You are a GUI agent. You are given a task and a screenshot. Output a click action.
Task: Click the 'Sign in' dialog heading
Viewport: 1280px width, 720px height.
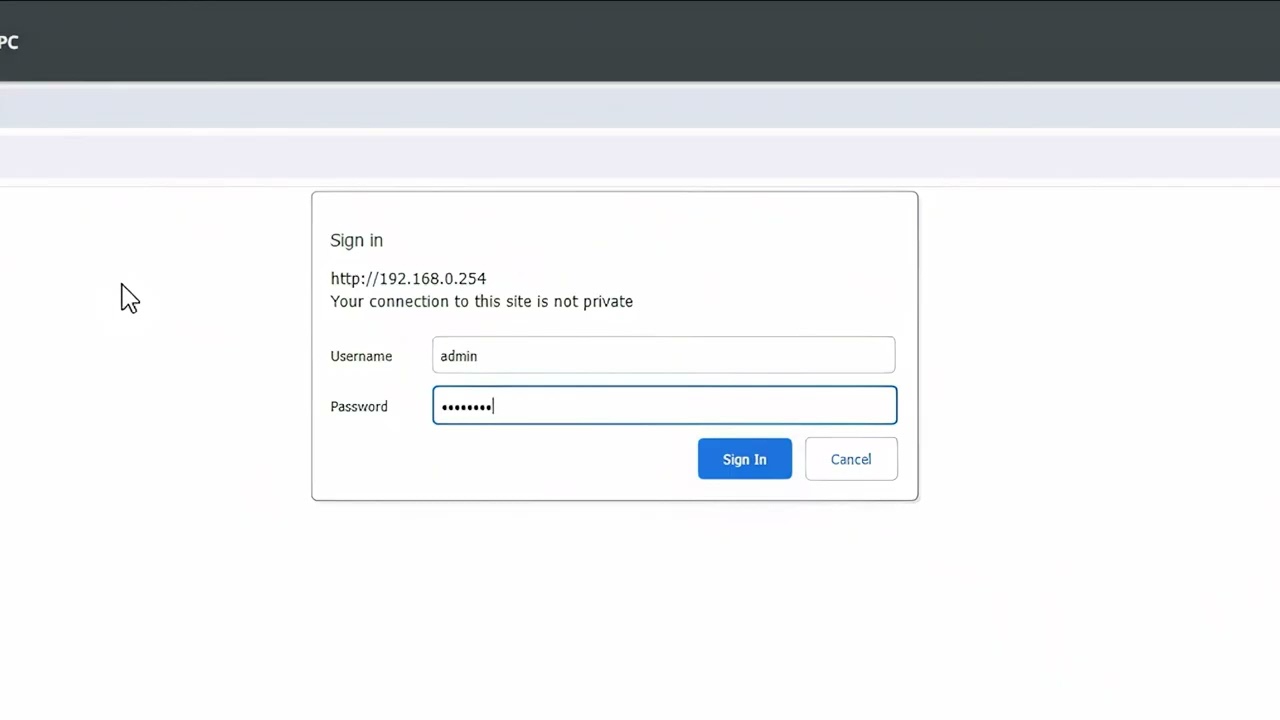point(356,240)
